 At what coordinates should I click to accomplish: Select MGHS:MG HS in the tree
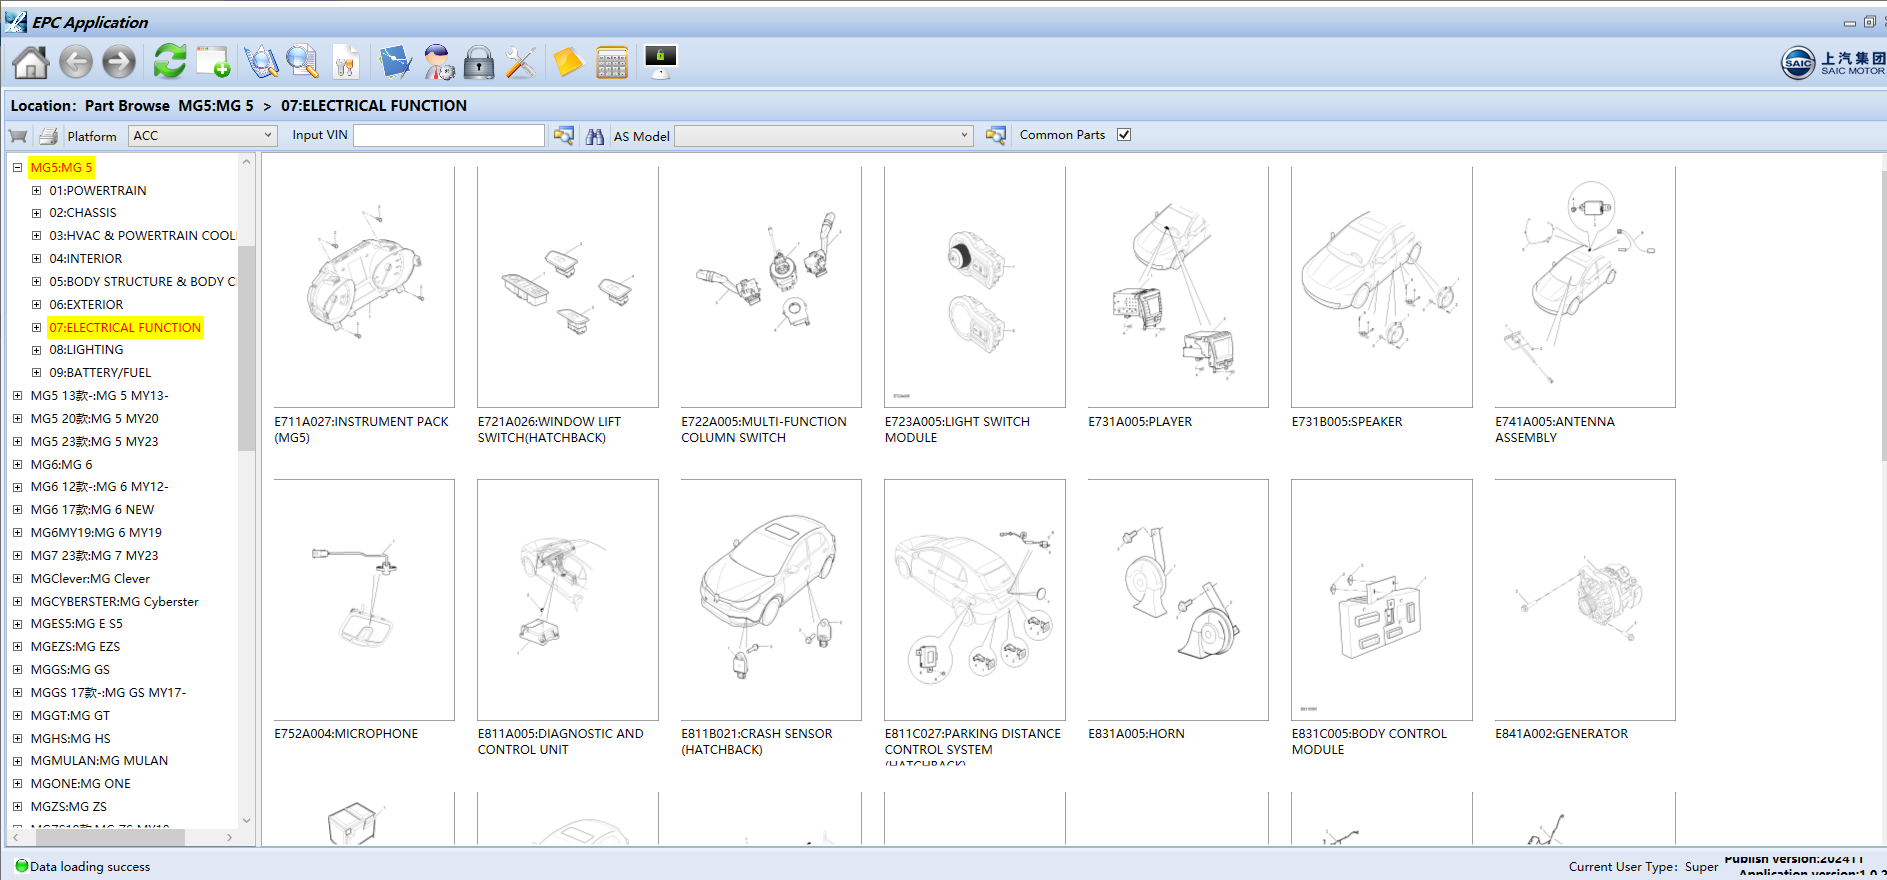click(x=70, y=739)
